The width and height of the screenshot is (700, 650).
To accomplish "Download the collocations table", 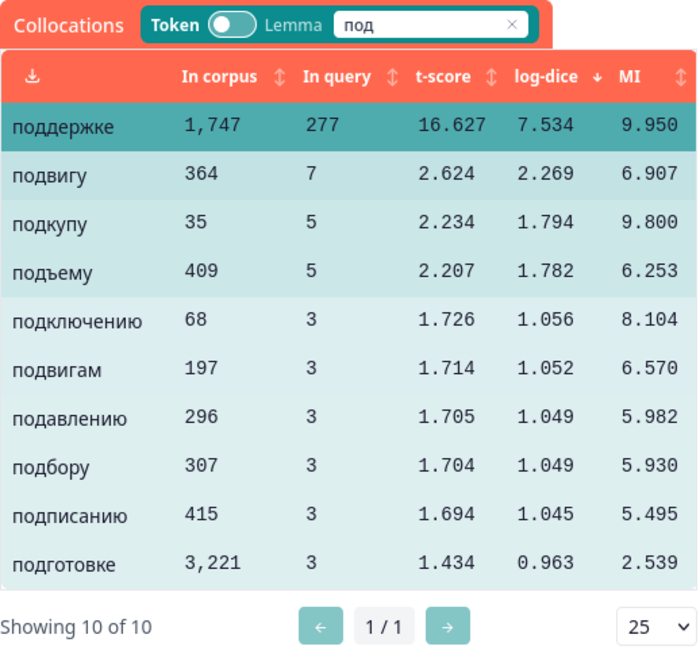I will click(x=32, y=76).
